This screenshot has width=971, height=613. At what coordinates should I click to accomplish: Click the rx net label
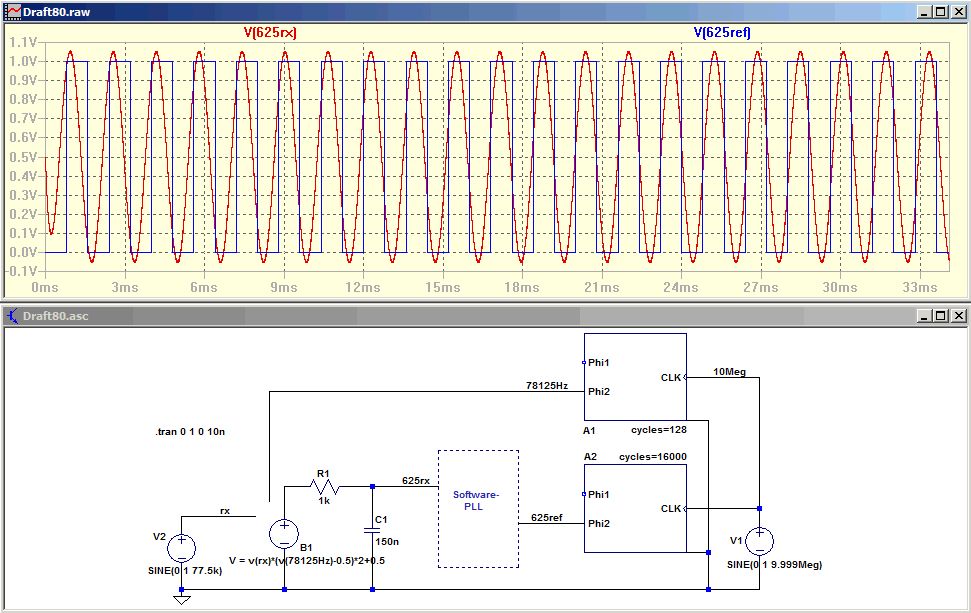(225, 511)
